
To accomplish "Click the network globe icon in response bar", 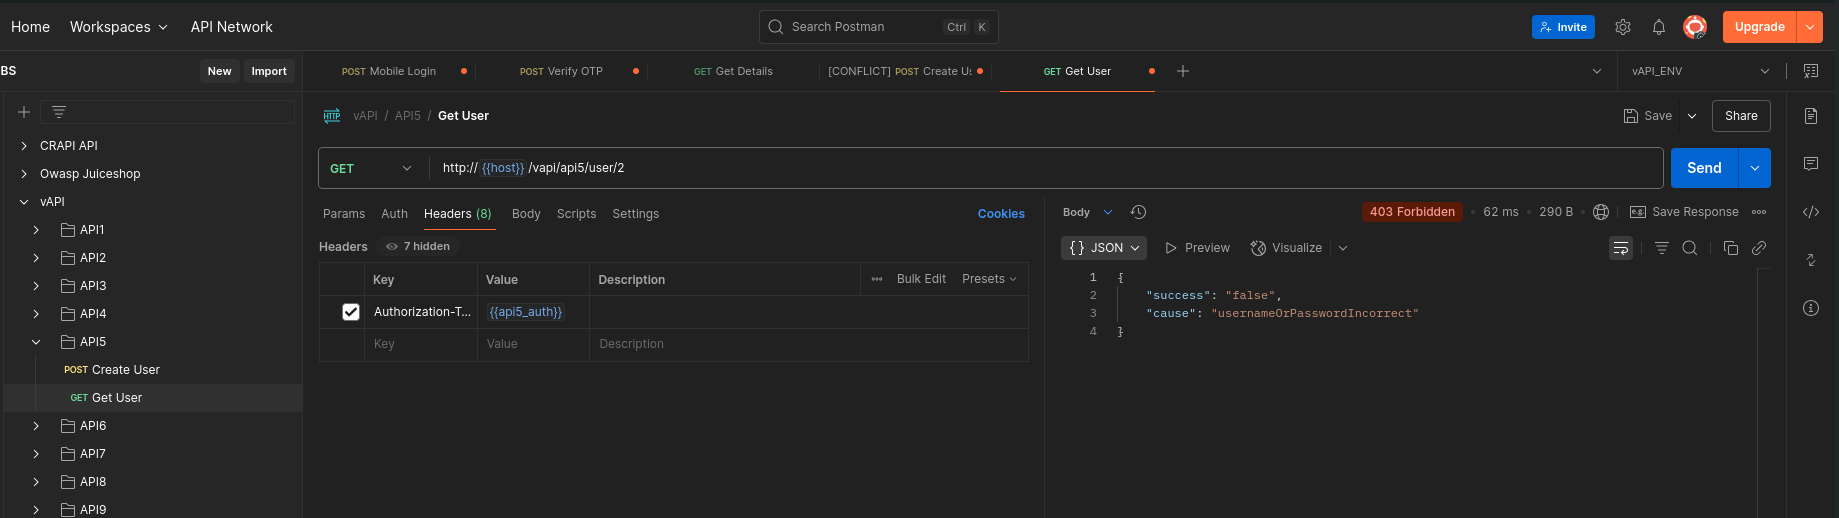I will [x=1601, y=212].
